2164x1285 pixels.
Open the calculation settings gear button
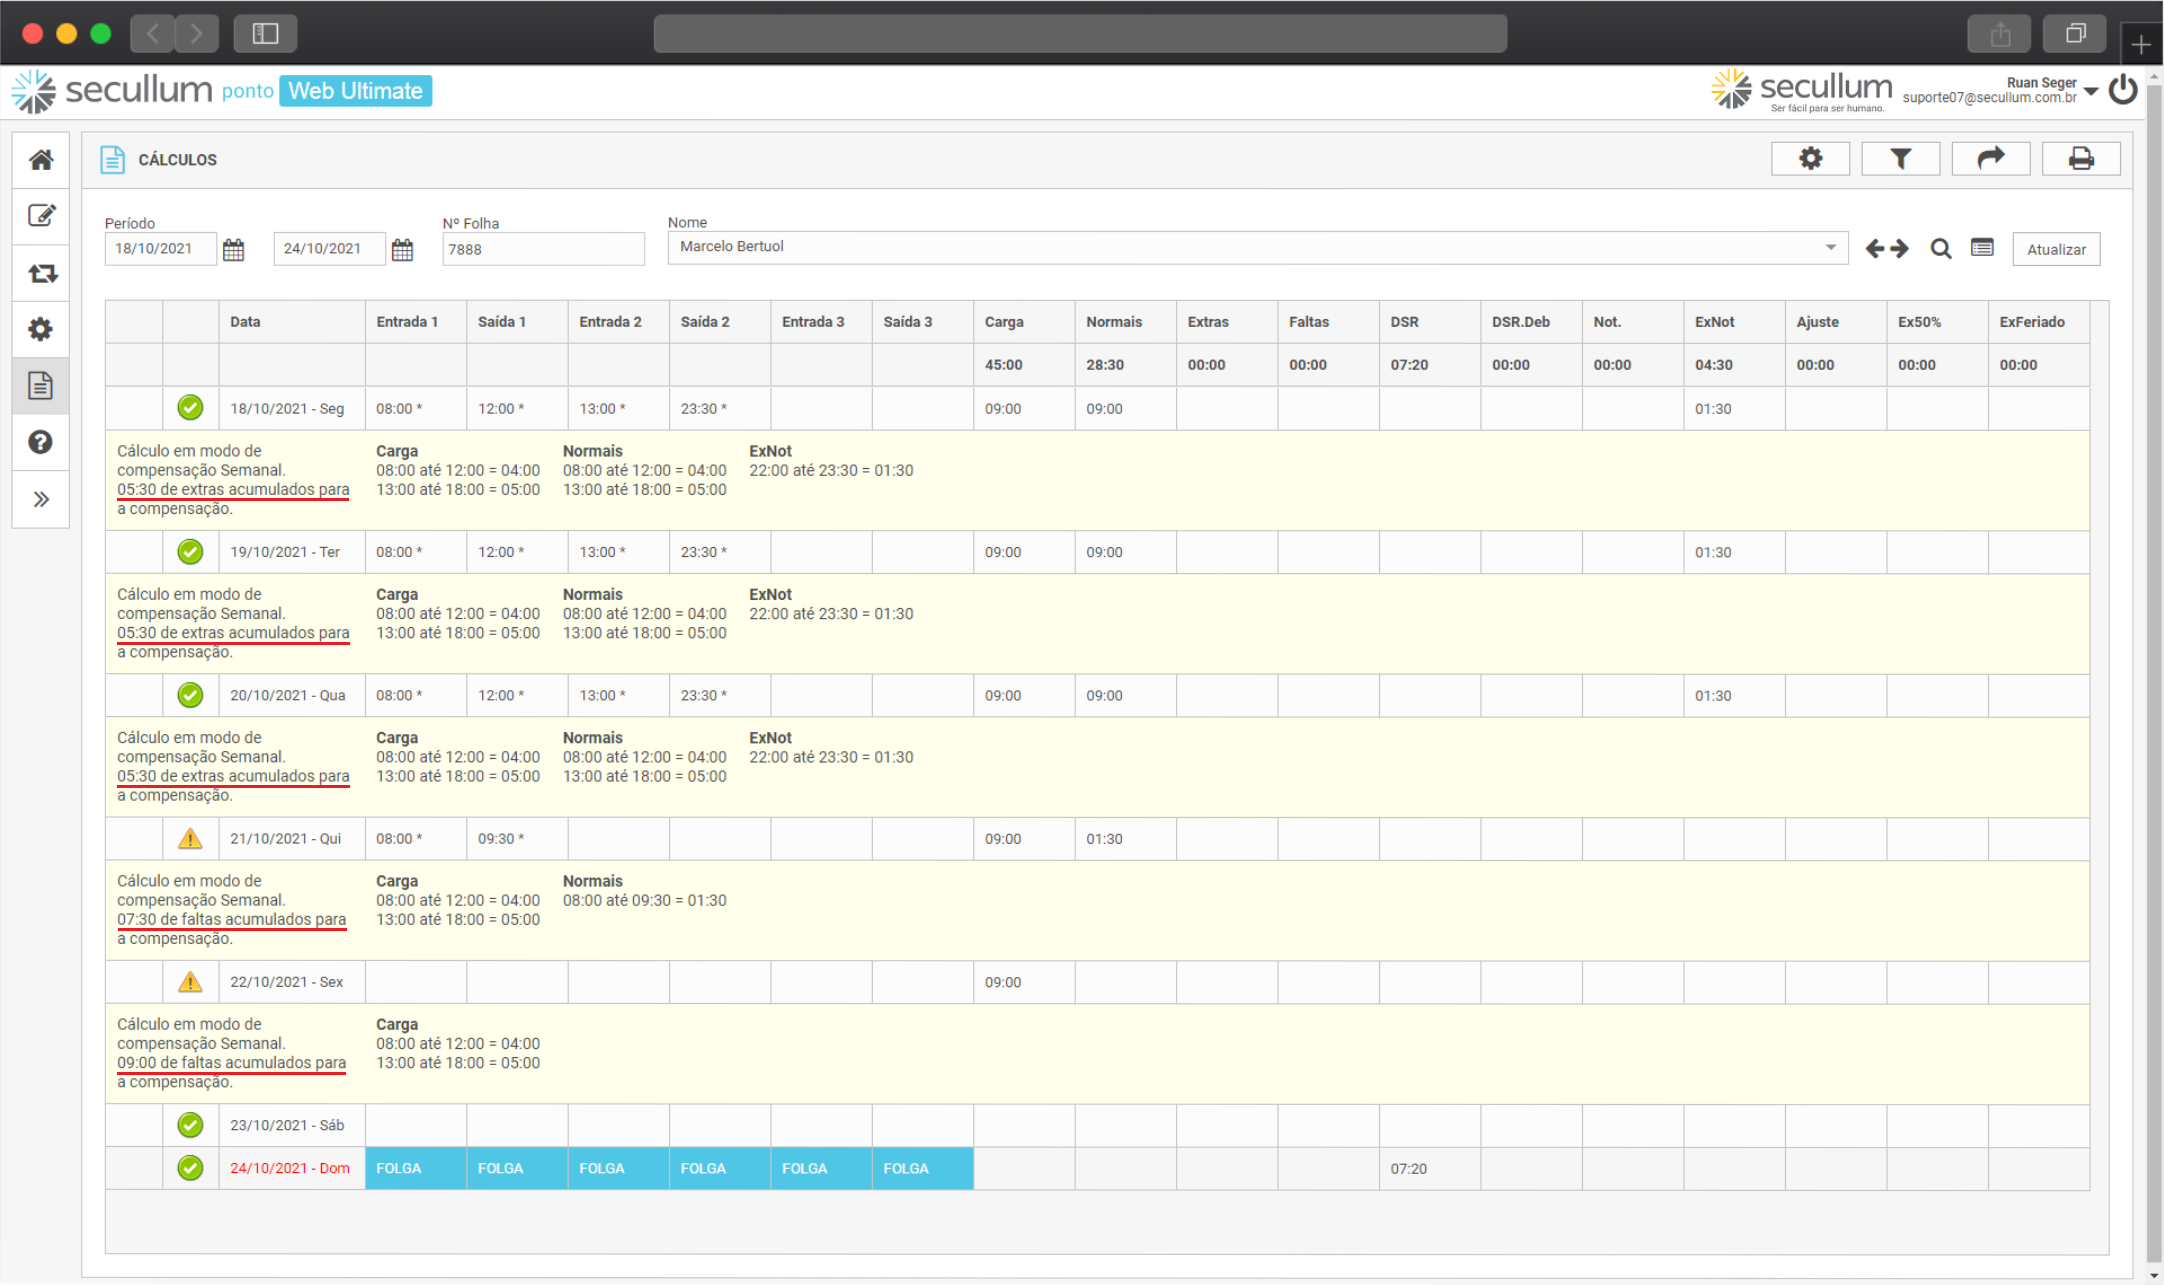[1810, 159]
